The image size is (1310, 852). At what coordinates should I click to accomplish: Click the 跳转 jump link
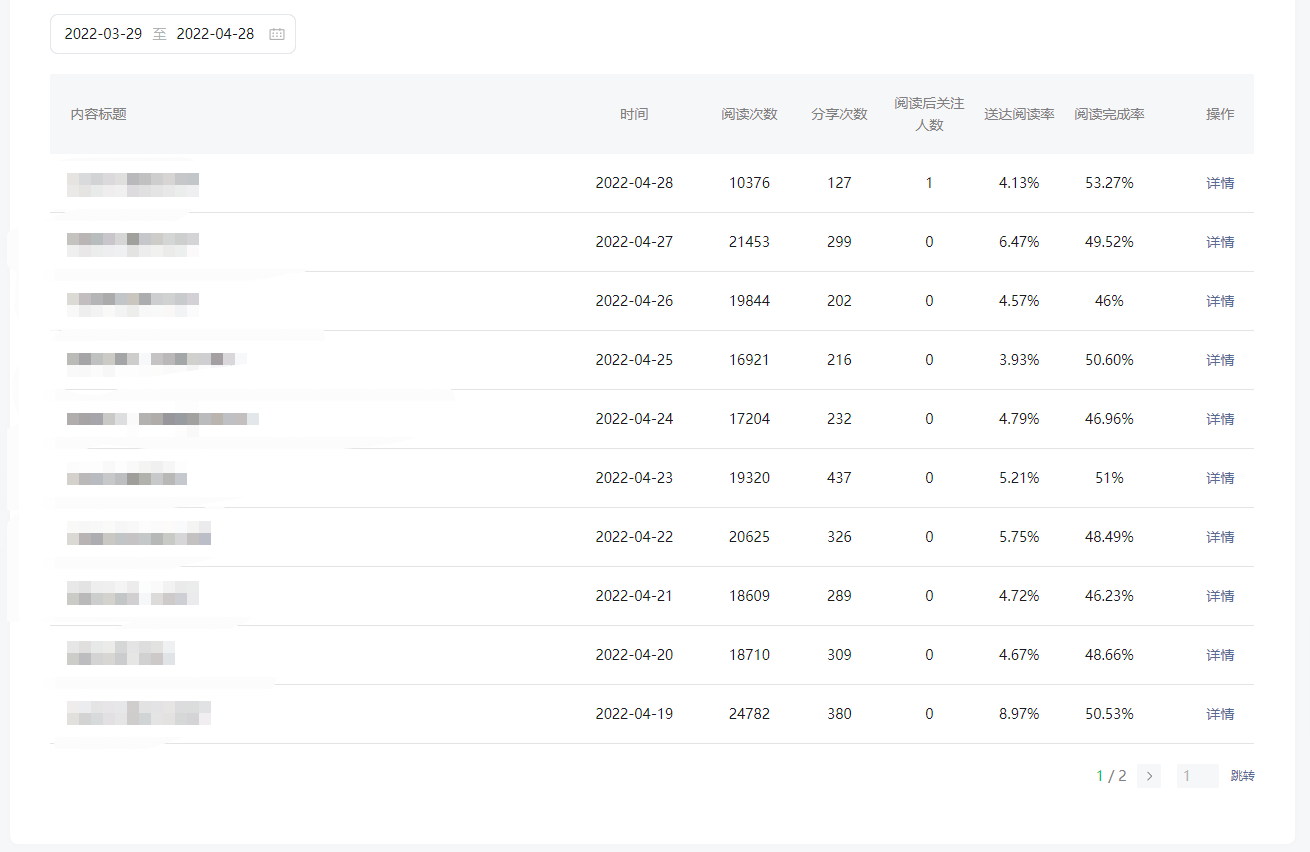[1242, 776]
